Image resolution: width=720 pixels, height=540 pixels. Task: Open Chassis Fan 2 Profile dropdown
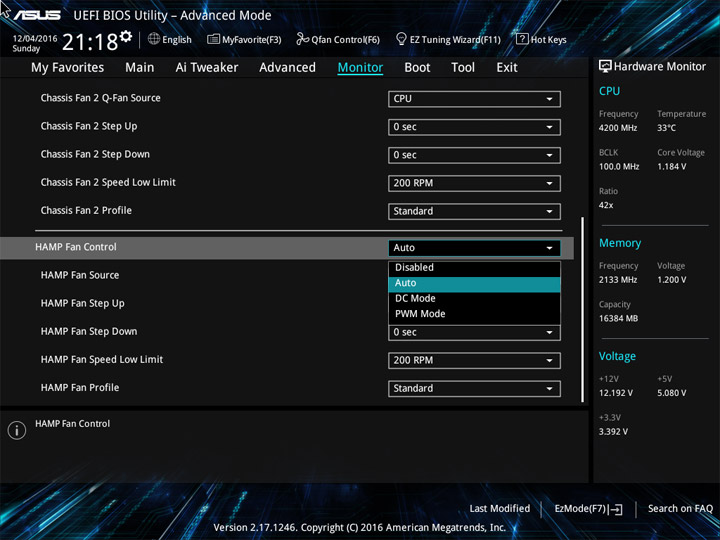(474, 211)
